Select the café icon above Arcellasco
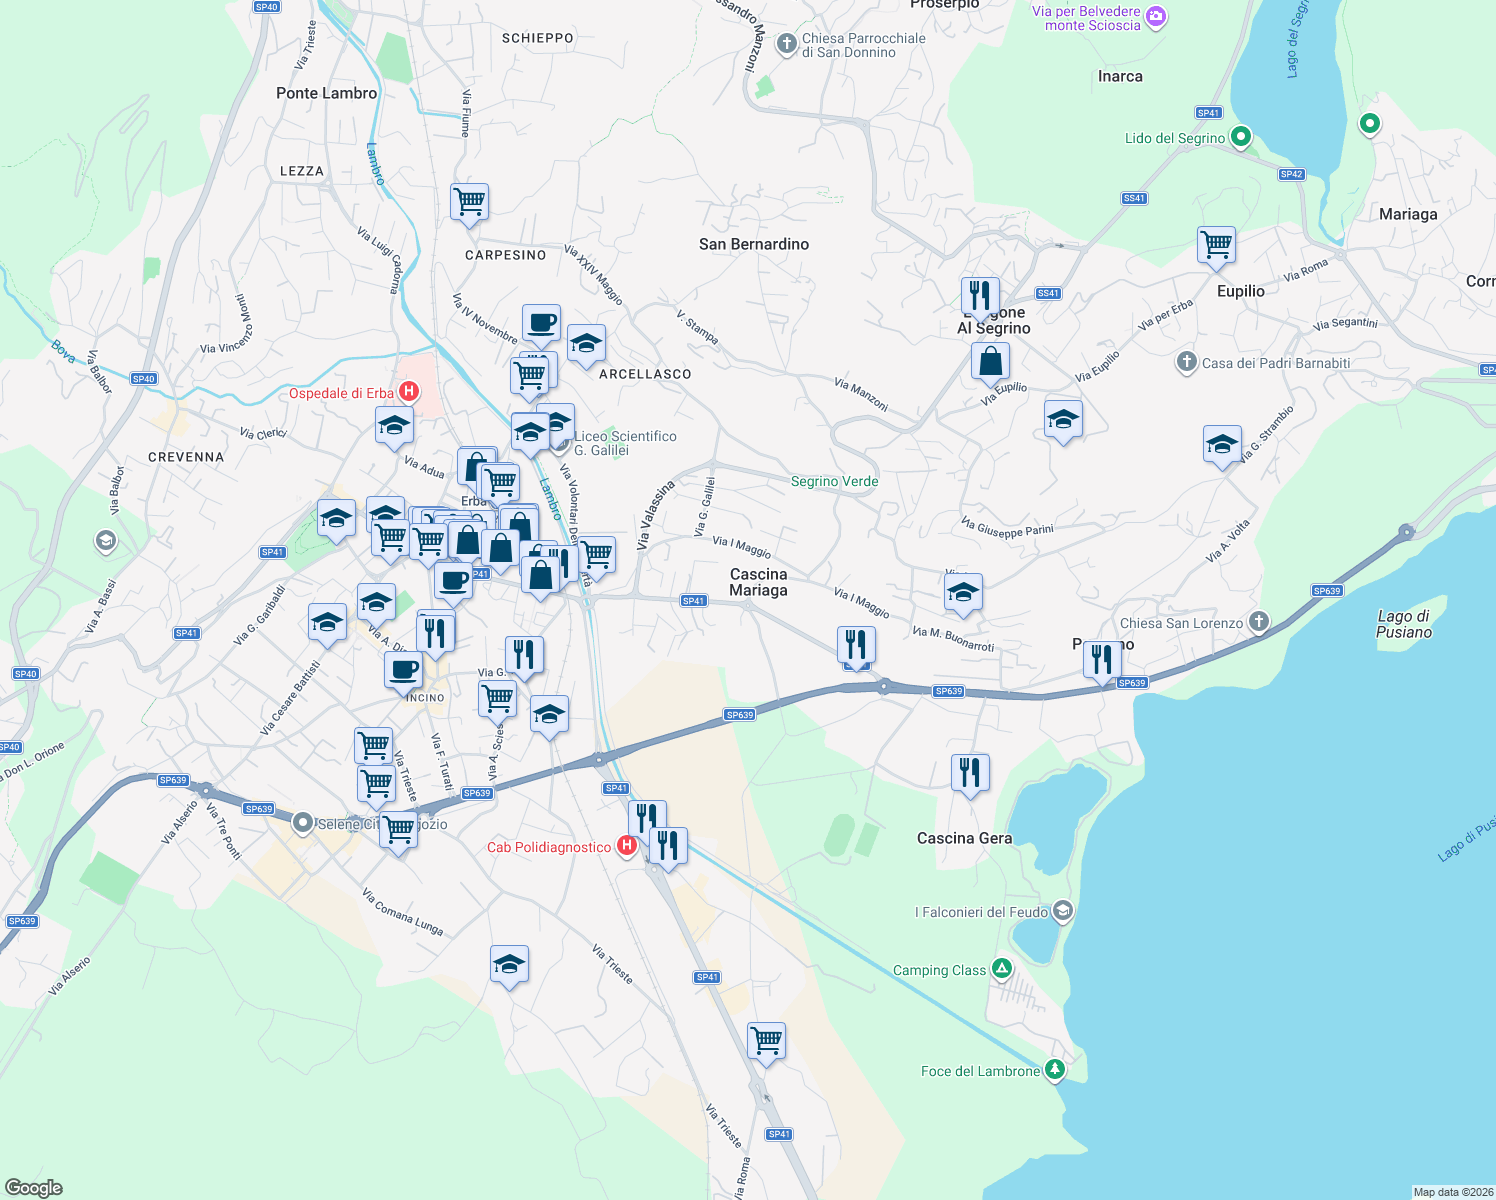The image size is (1496, 1200). (x=541, y=322)
